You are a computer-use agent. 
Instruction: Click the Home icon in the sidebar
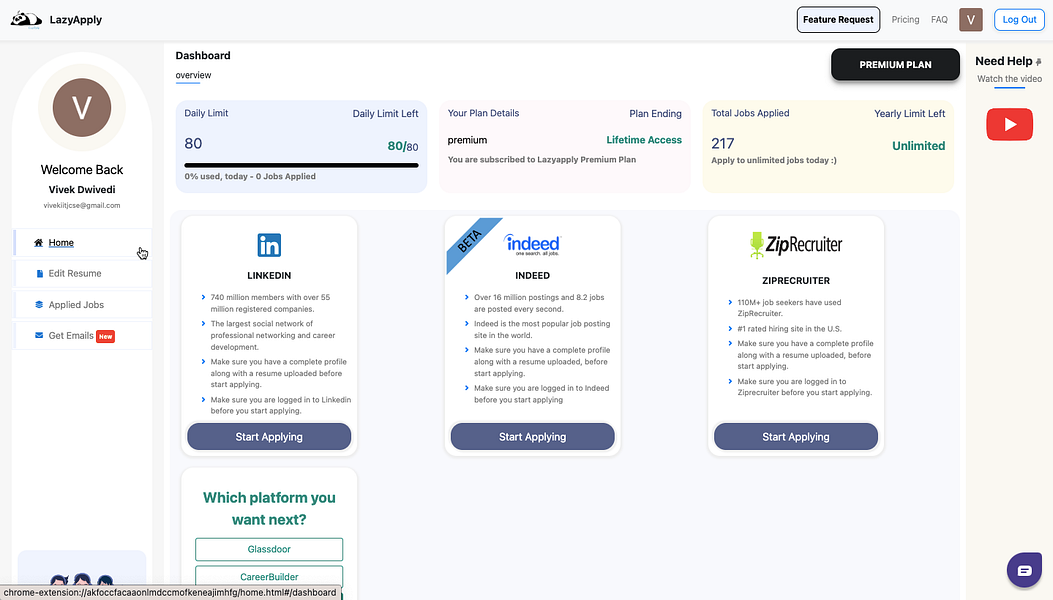pos(38,242)
